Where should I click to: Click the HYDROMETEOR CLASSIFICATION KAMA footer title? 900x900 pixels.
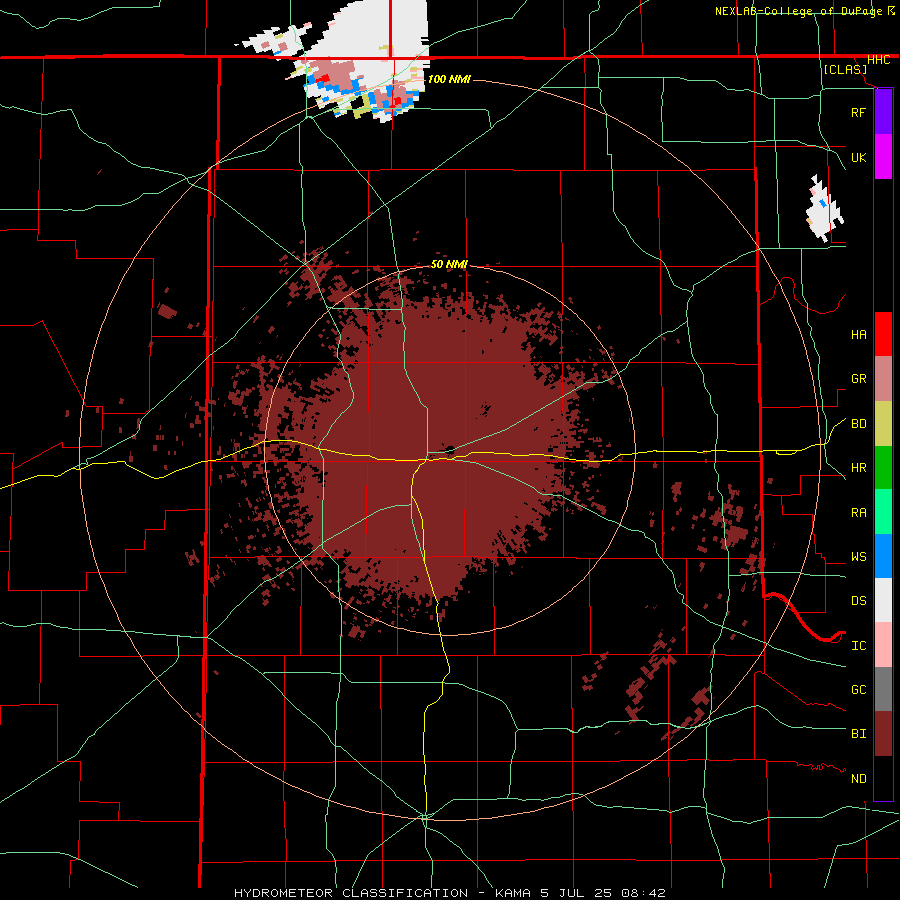pos(449,893)
